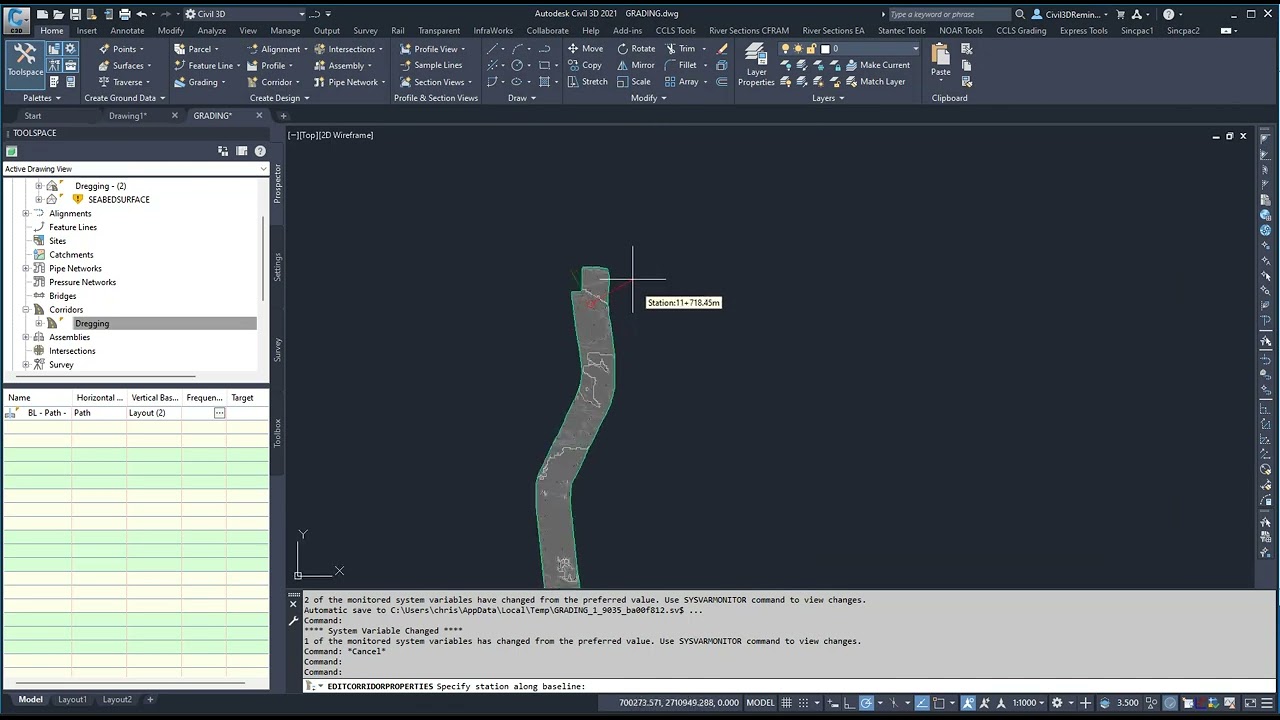Select the Dregging corridor tree item
The image size is (1280, 720).
(x=91, y=323)
